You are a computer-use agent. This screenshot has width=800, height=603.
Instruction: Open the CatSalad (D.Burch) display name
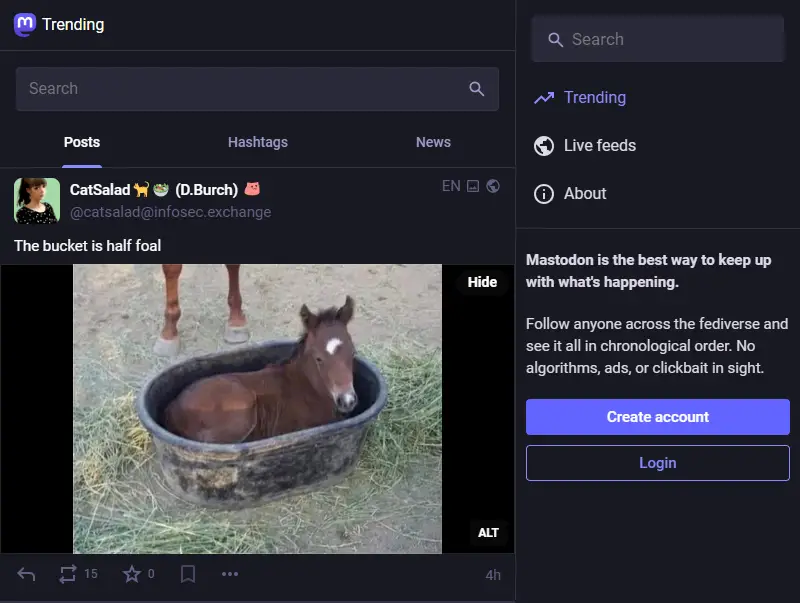165,190
